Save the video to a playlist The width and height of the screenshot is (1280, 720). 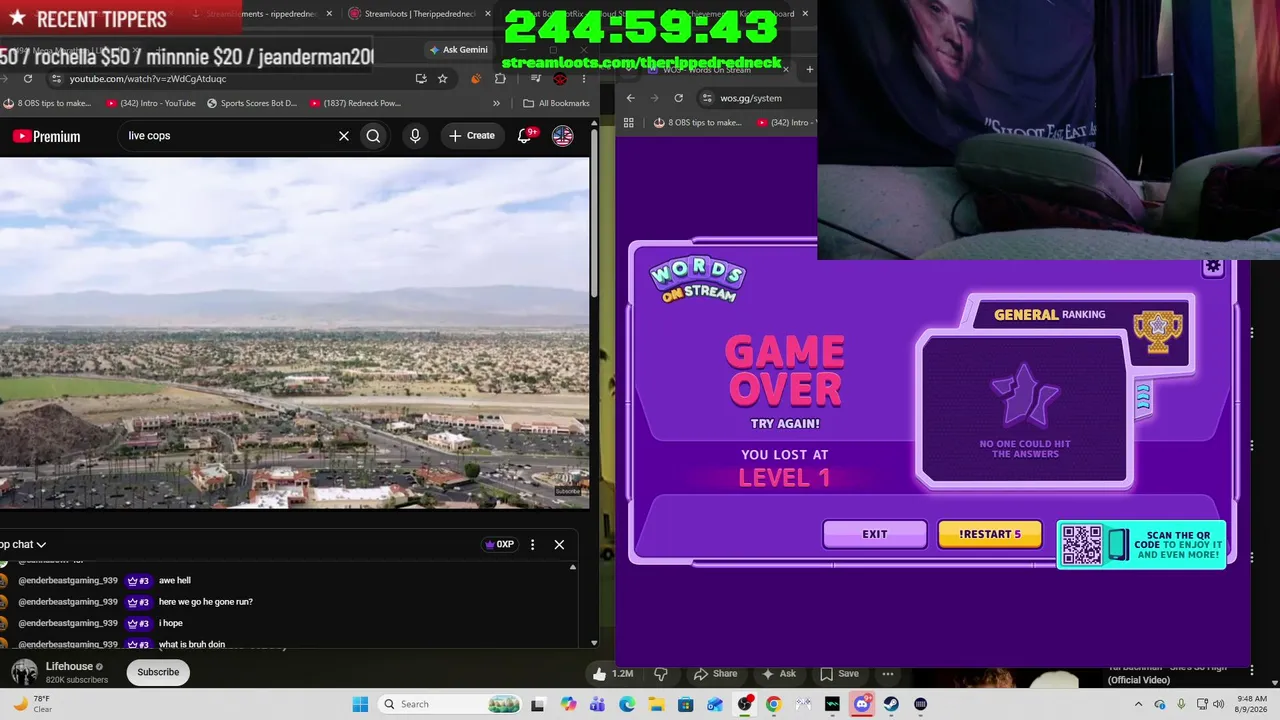point(839,674)
